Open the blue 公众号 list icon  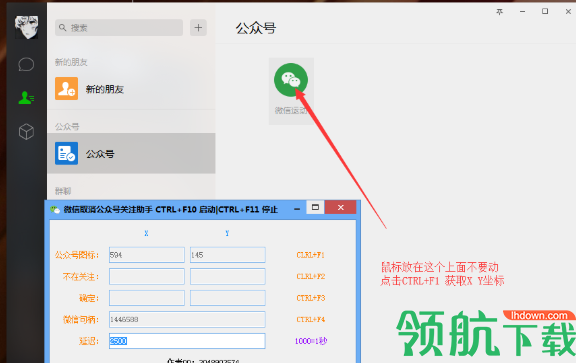point(66,153)
